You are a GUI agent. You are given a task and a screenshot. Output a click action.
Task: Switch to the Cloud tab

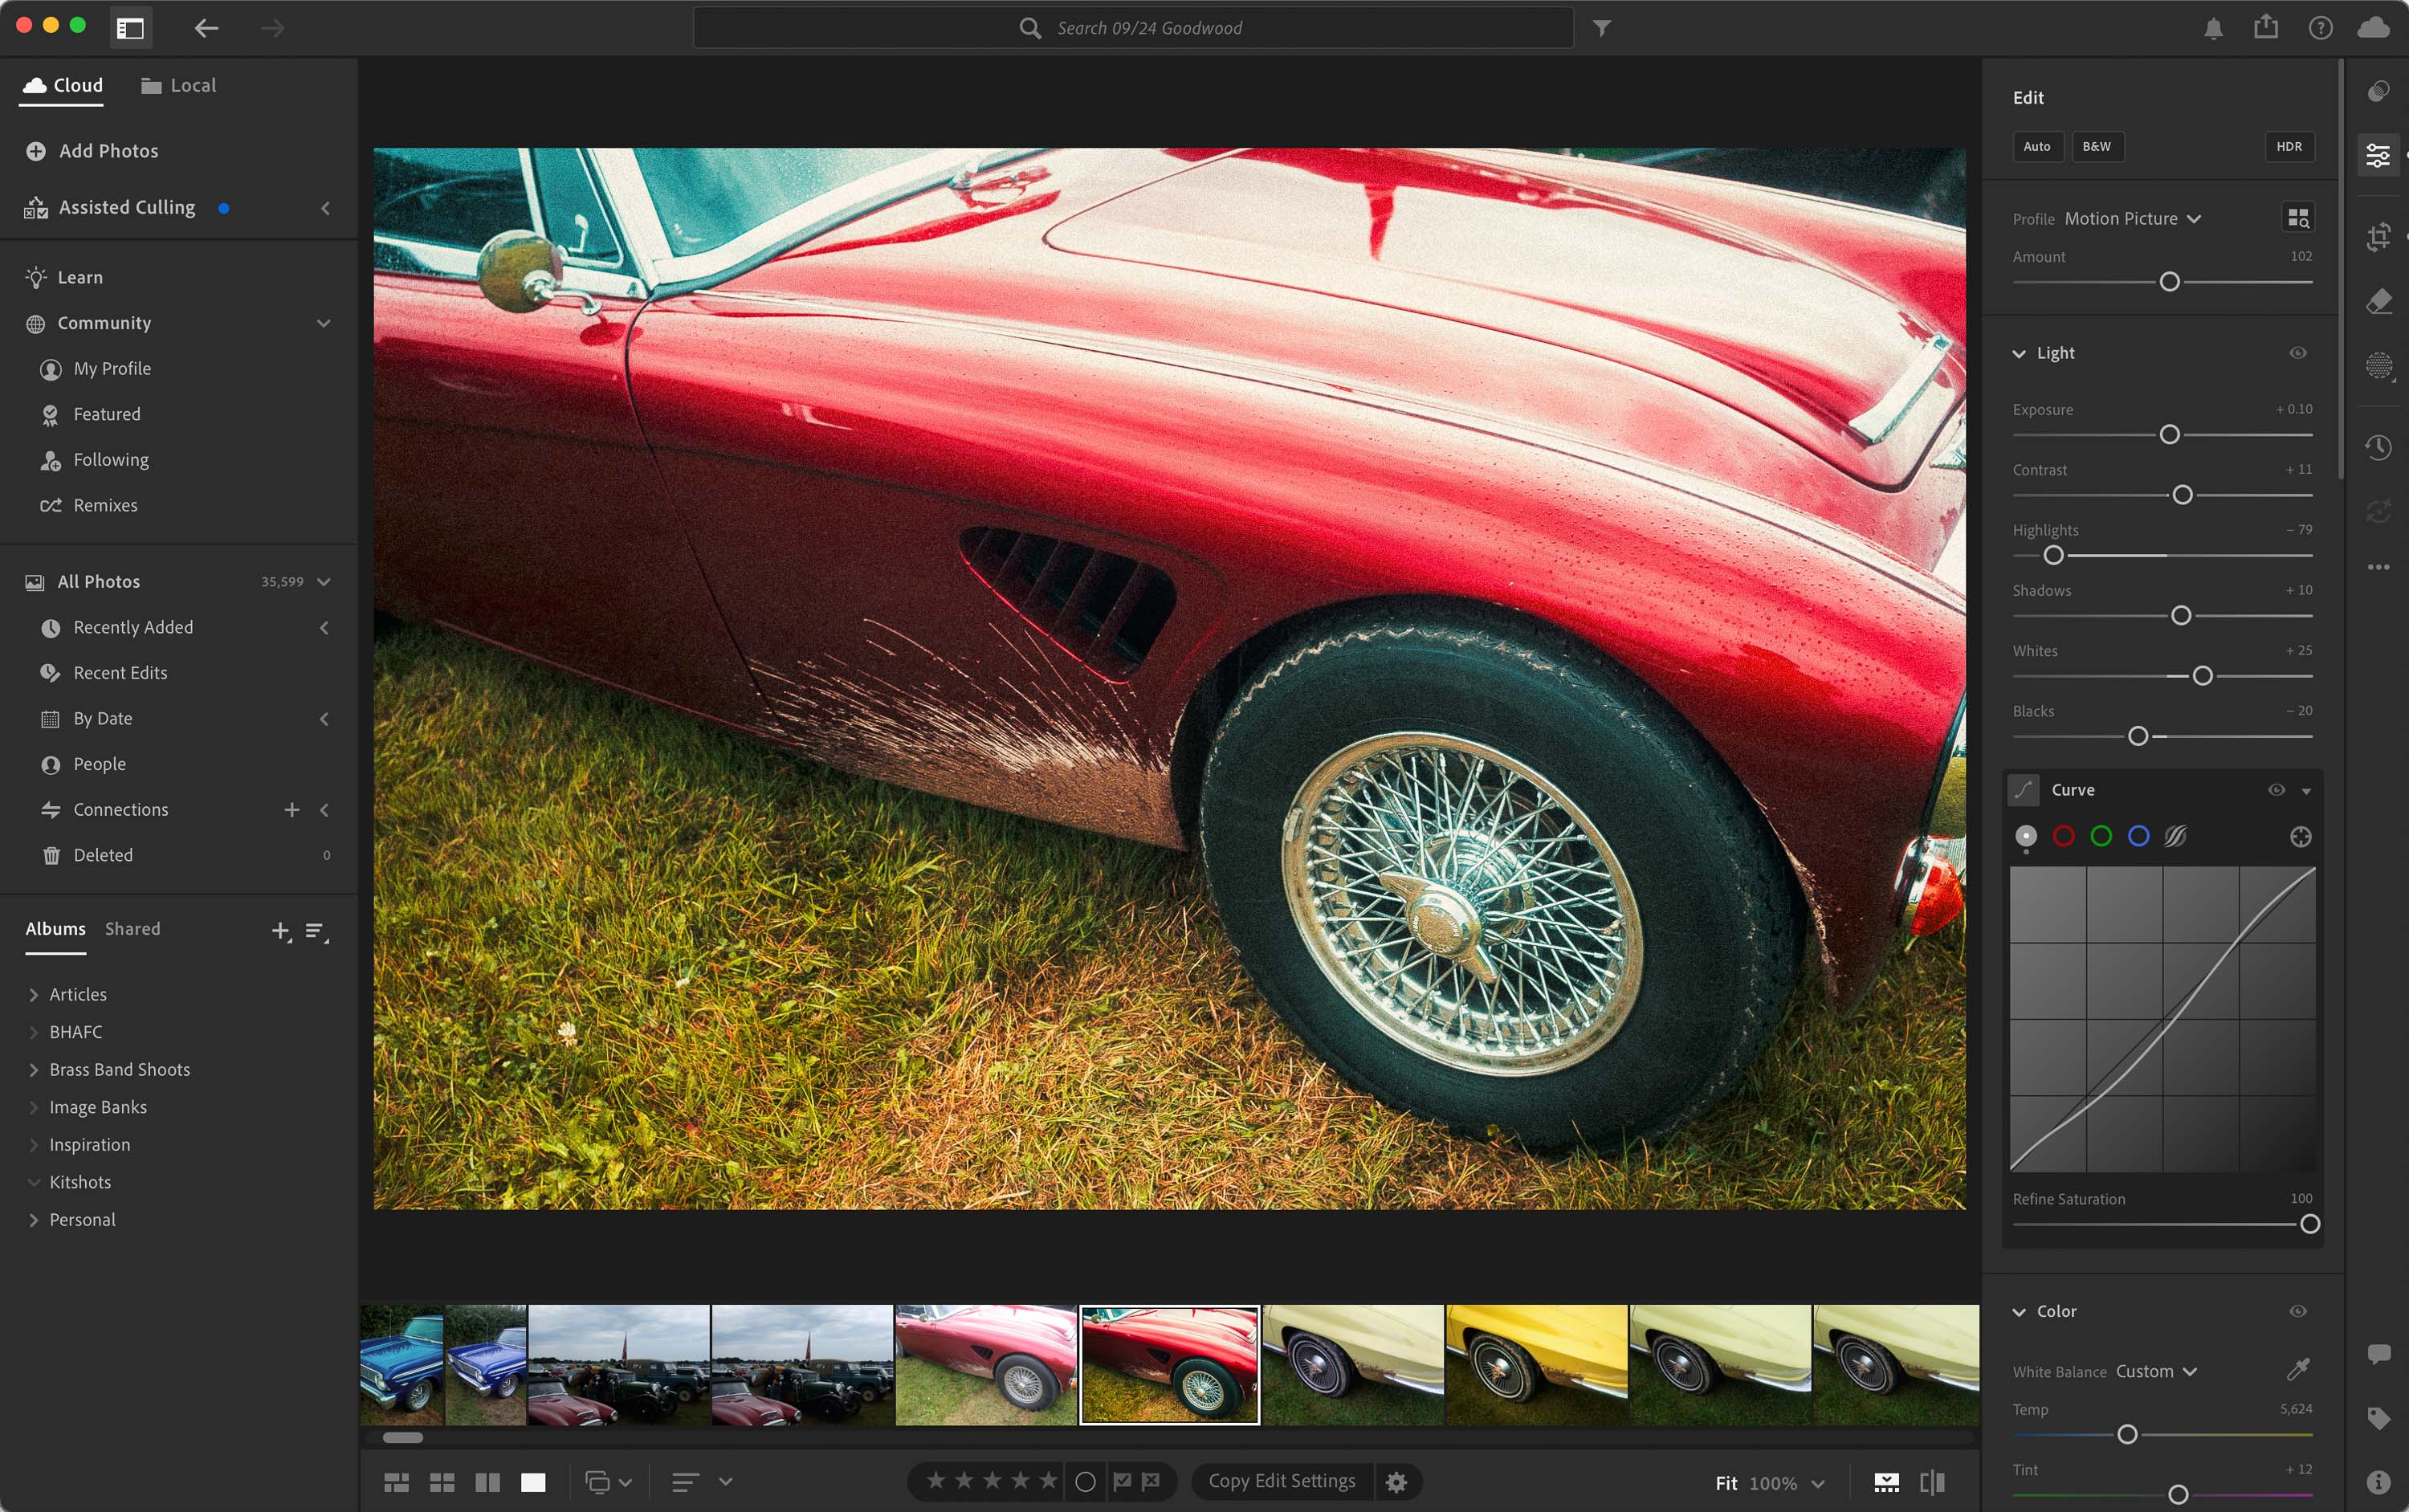(x=63, y=85)
